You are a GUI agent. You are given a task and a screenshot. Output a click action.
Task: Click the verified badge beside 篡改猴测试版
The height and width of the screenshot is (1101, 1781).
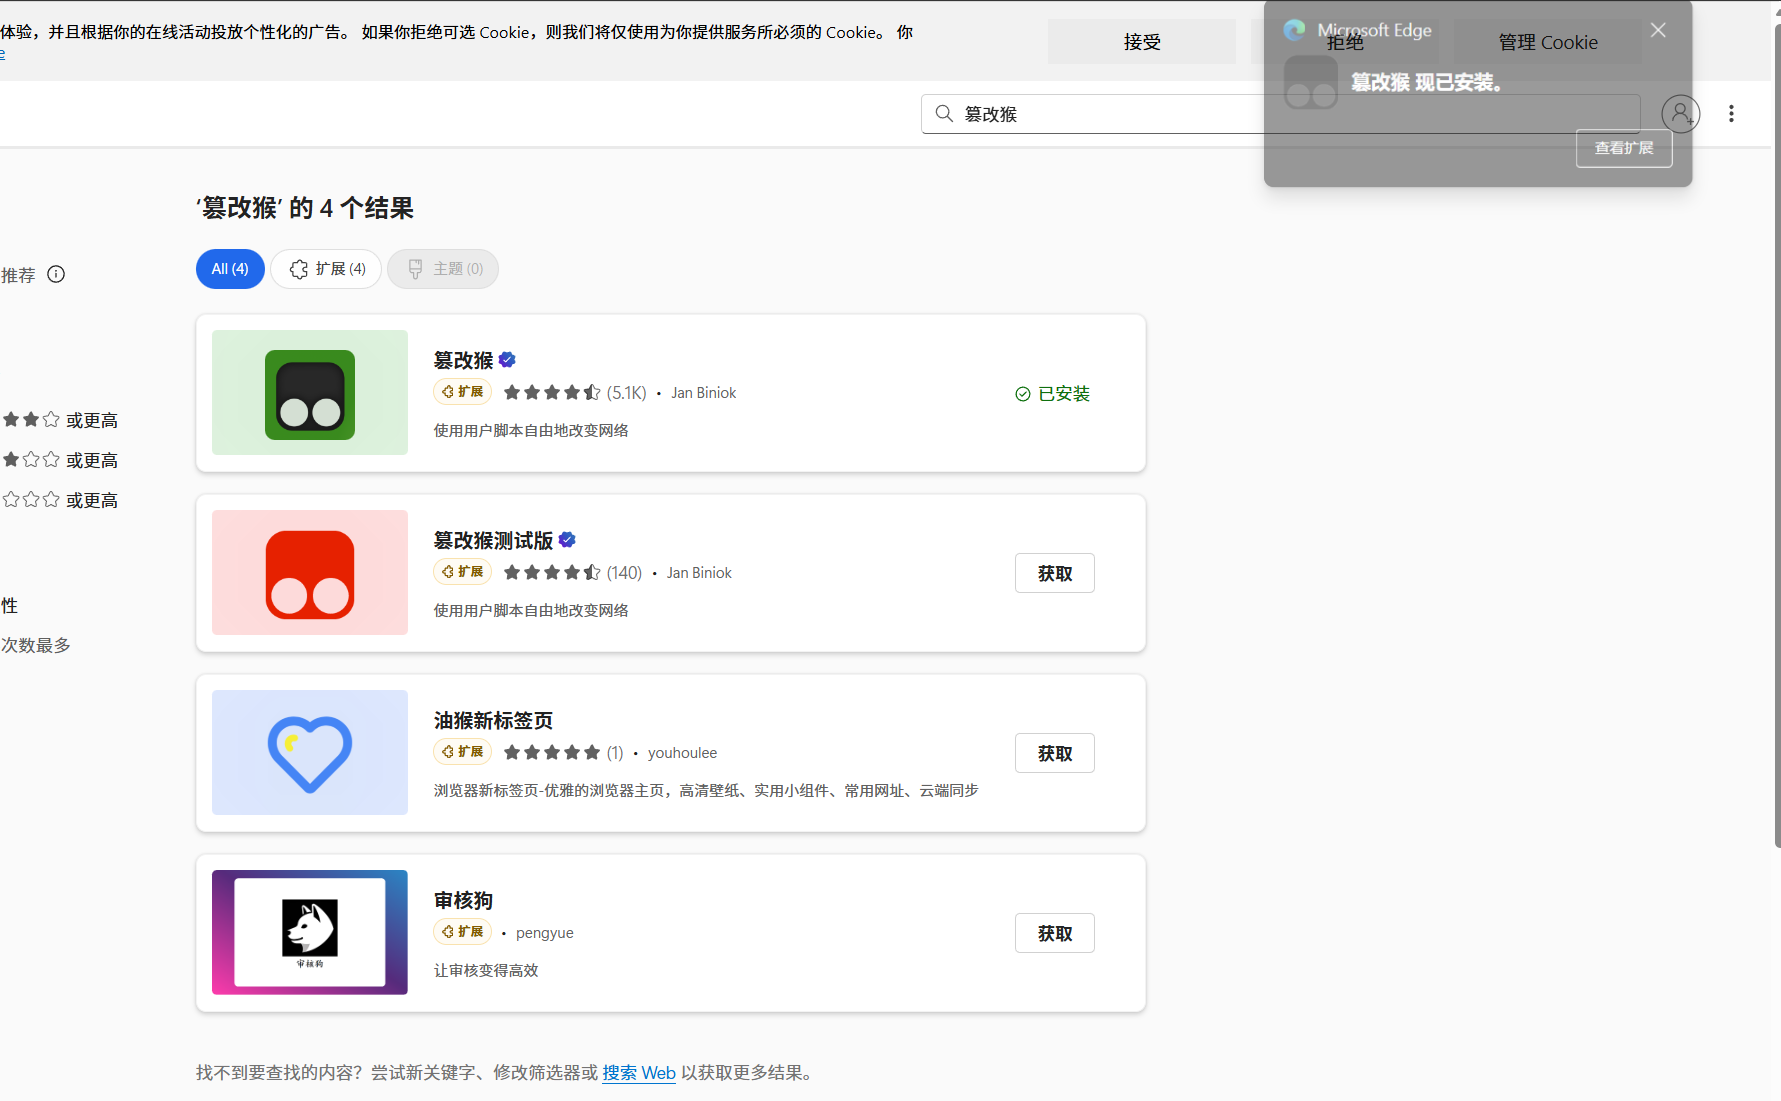coord(567,540)
